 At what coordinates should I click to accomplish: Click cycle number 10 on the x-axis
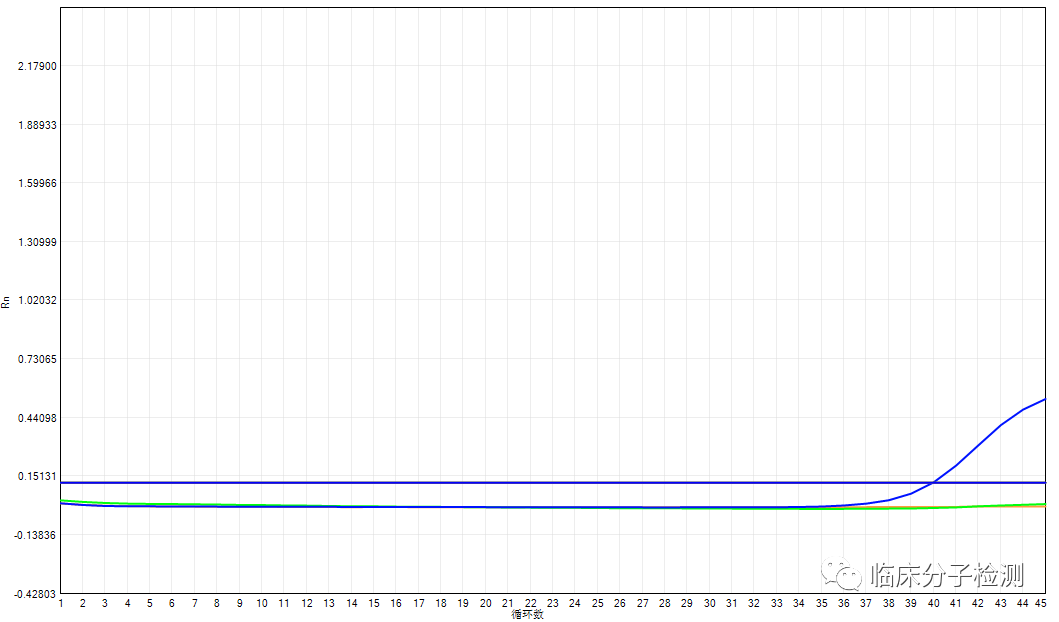262,604
